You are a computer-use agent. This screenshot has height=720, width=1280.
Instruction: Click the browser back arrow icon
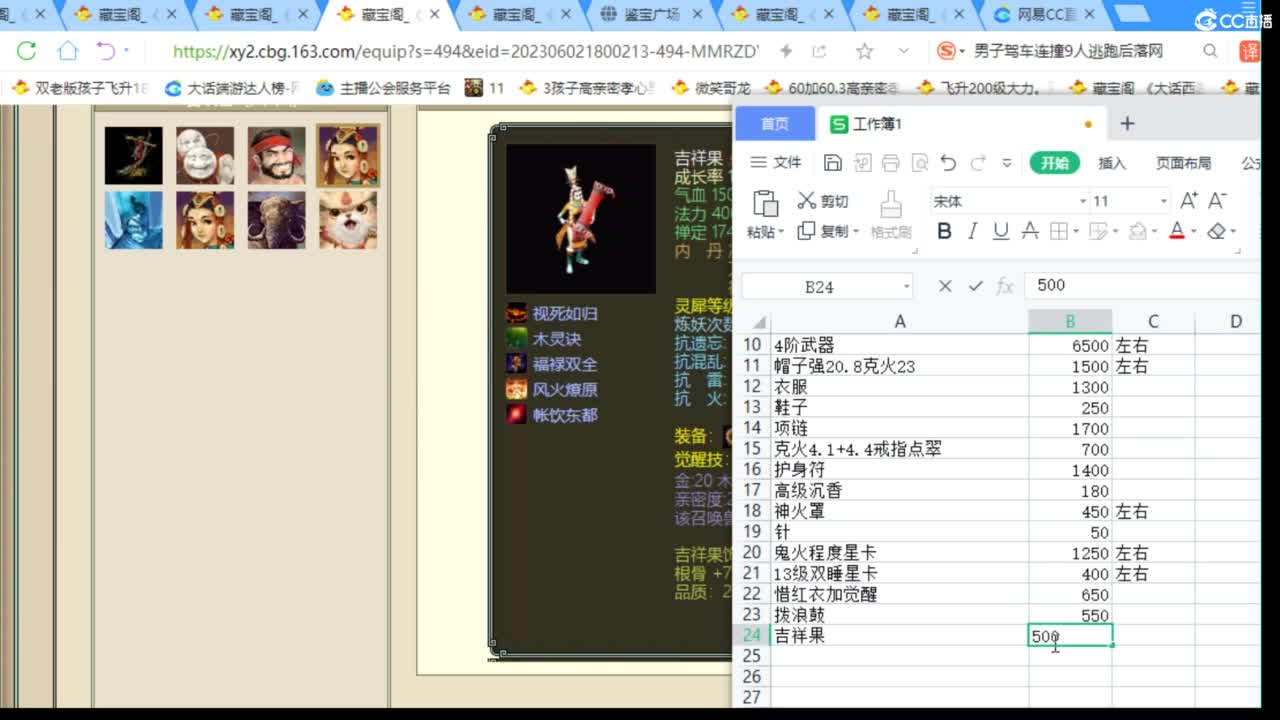pyautogui.click(x=105, y=51)
